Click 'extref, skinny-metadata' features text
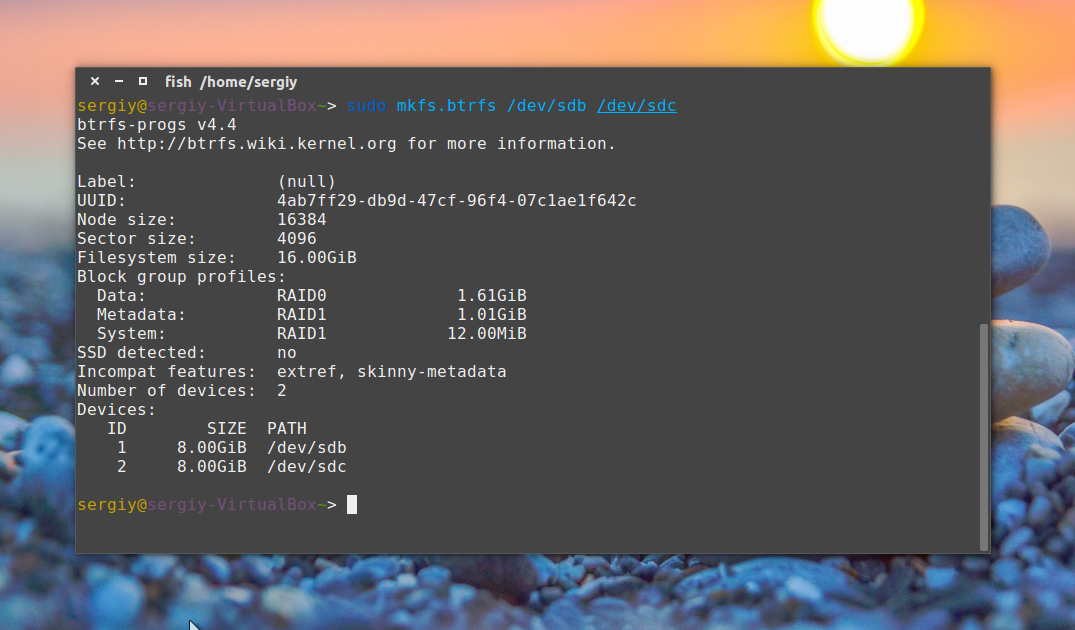The image size is (1075, 630). [391, 372]
